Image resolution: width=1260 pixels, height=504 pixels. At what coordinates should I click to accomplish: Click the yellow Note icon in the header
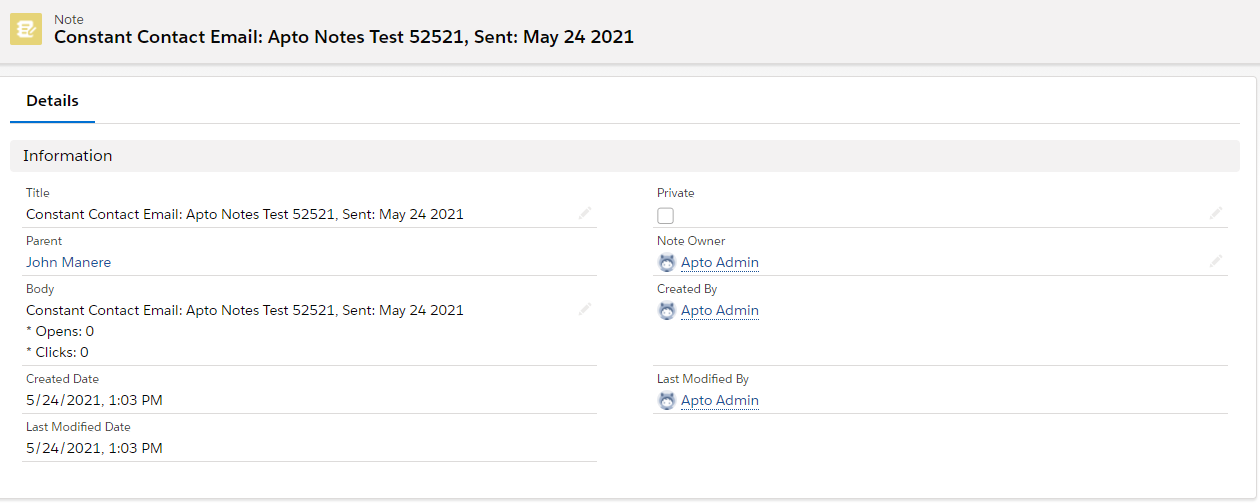tap(26, 29)
